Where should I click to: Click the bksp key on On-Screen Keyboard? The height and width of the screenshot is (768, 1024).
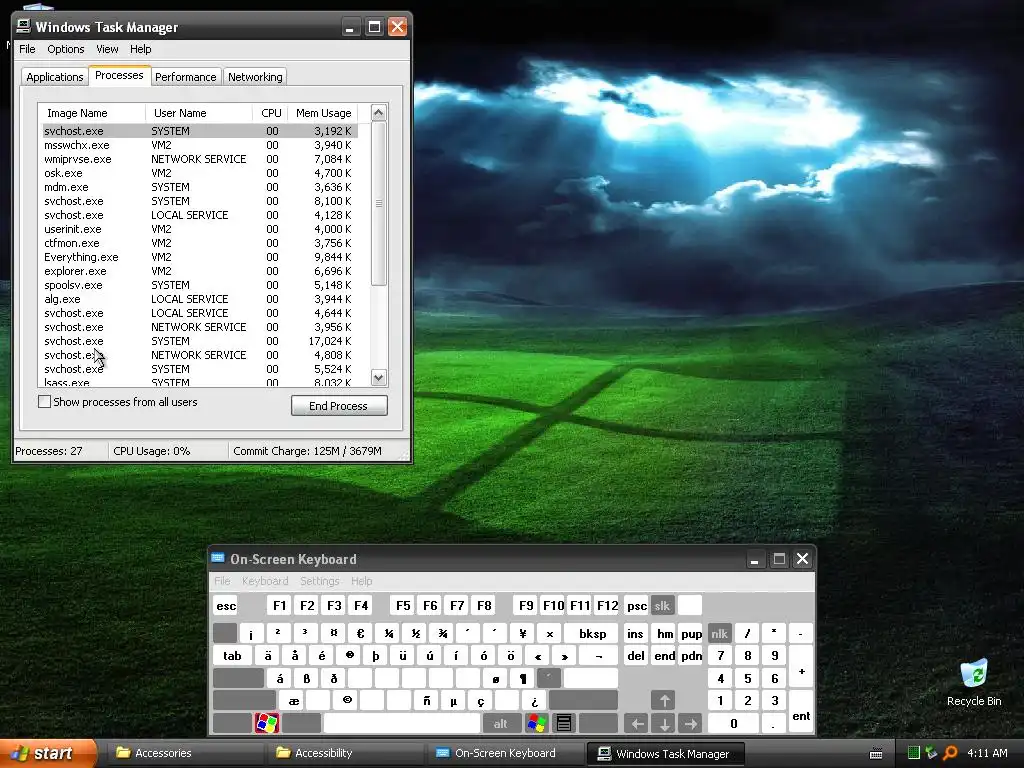592,633
